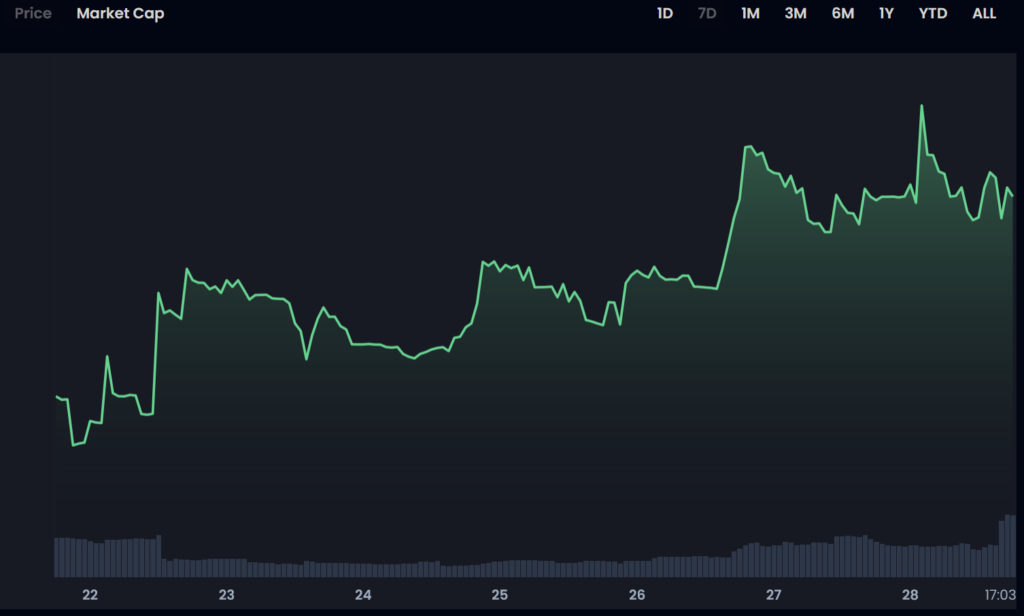Select the 26 date on the axis

click(x=636, y=595)
